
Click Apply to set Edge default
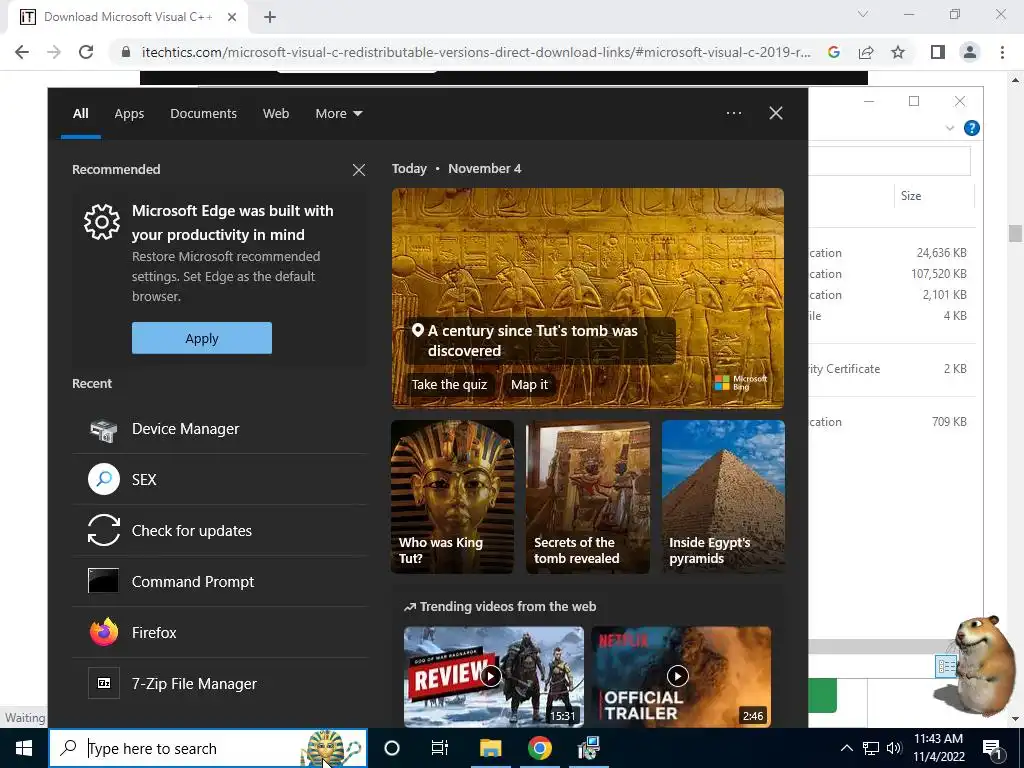coord(202,338)
